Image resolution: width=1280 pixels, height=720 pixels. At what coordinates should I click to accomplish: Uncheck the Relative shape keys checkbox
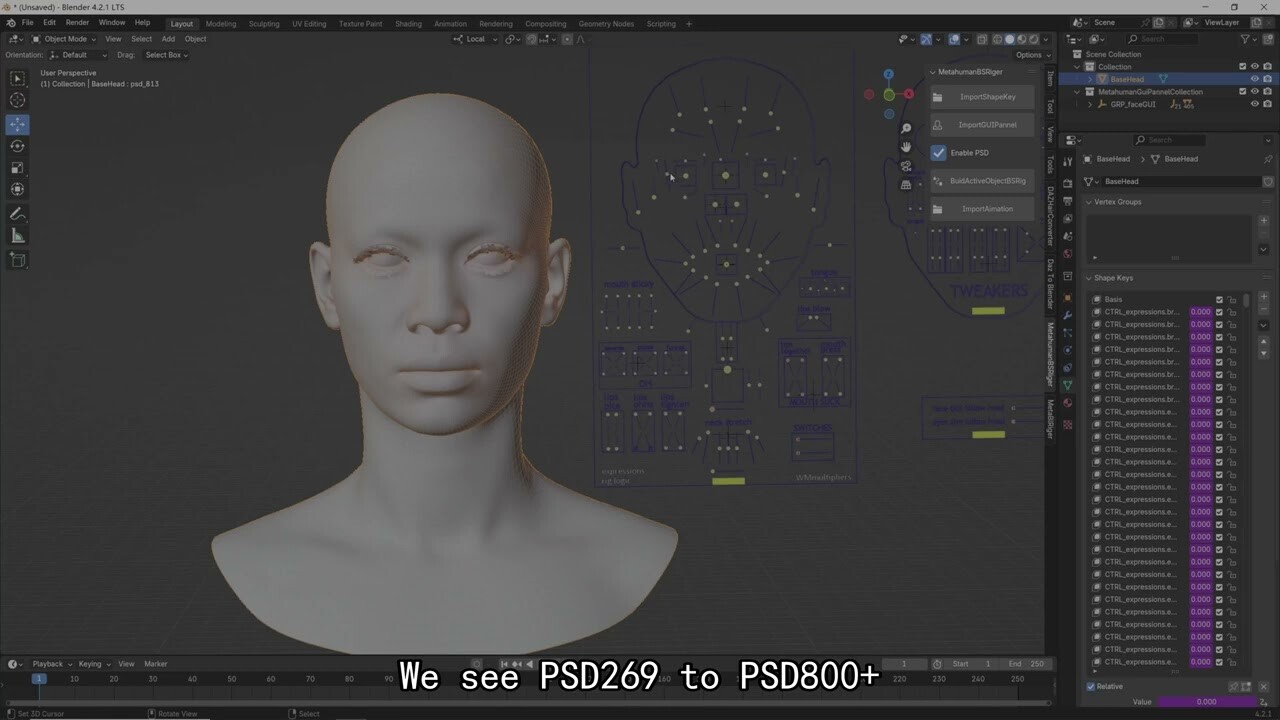[1089, 686]
